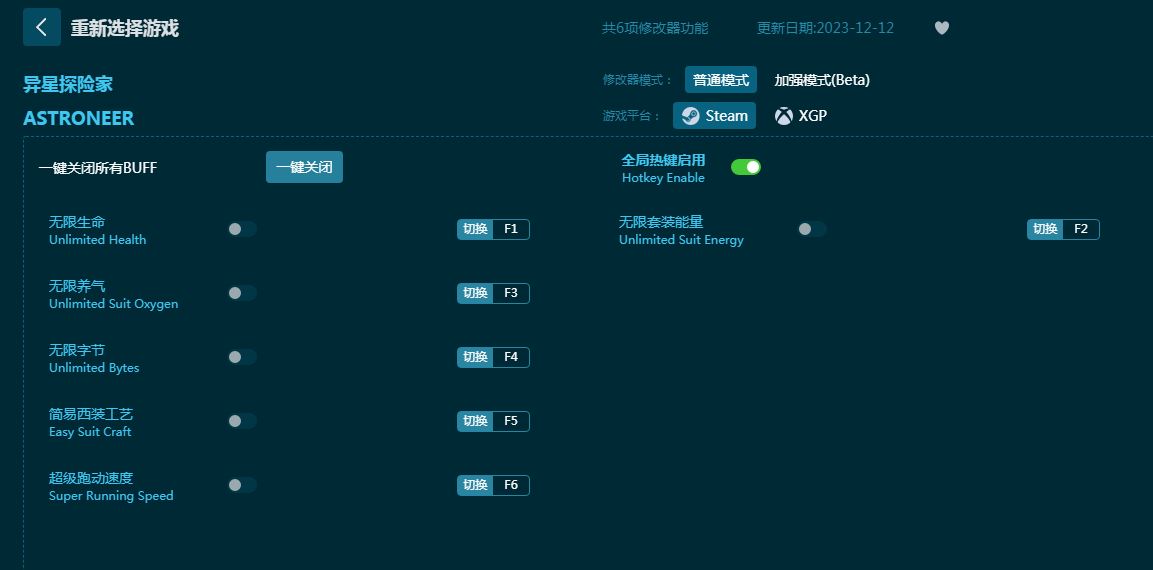The height and width of the screenshot is (570, 1153).
Task: Click the heart favorite icon
Action: pyautogui.click(x=942, y=28)
